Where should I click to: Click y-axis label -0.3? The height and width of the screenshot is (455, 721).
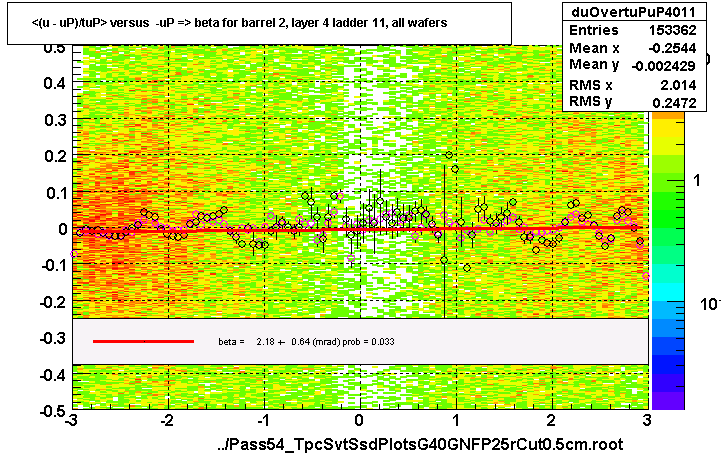[x=52, y=339]
